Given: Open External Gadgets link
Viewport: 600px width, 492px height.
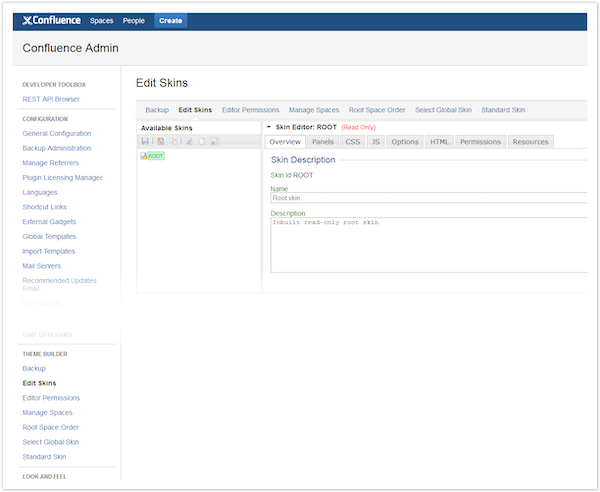Looking at the screenshot, I should click(49, 222).
